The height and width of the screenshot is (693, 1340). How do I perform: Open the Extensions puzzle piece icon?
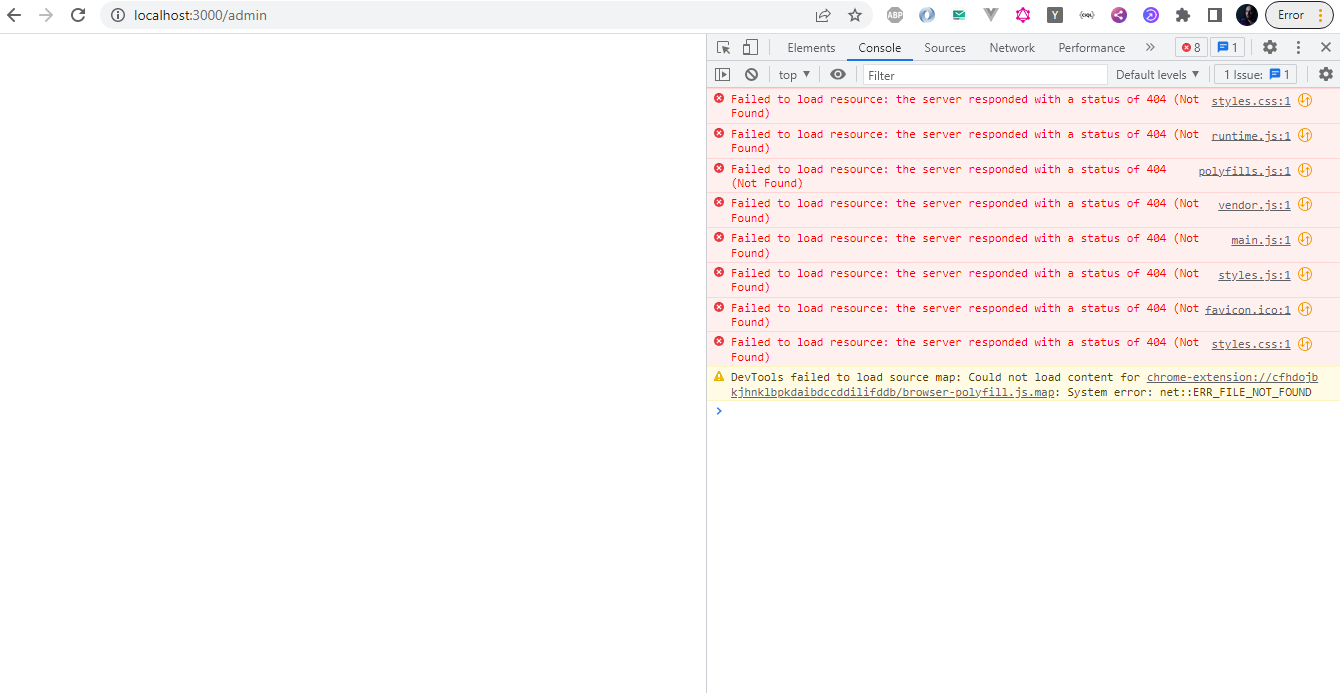(x=1183, y=15)
